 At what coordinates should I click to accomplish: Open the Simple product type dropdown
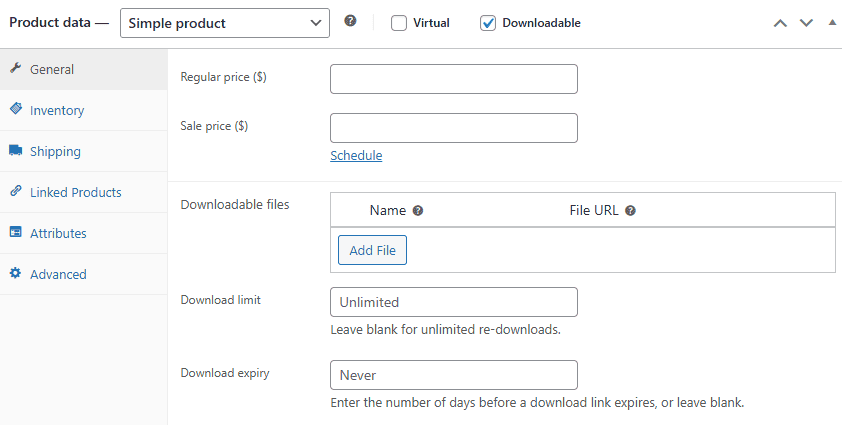tap(225, 23)
